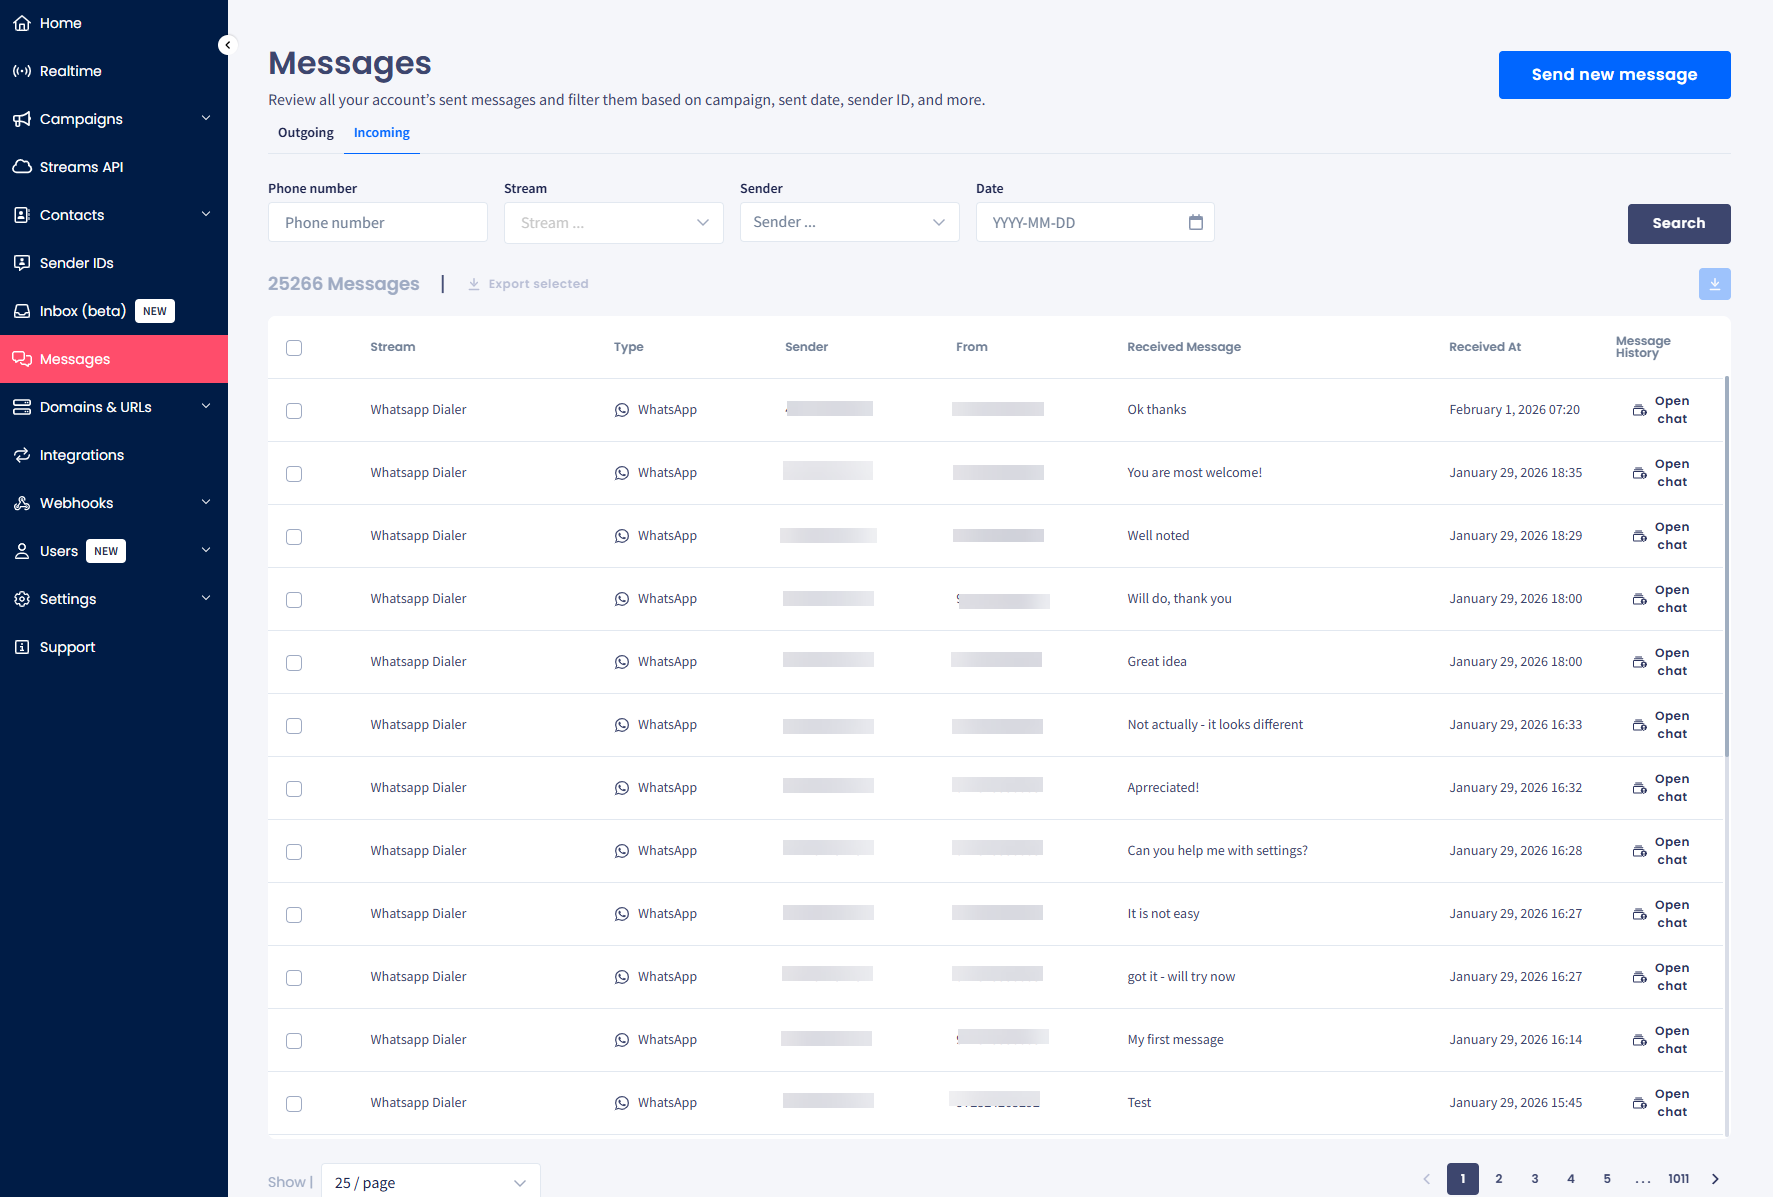Open the Stream filter dropdown

point(613,222)
